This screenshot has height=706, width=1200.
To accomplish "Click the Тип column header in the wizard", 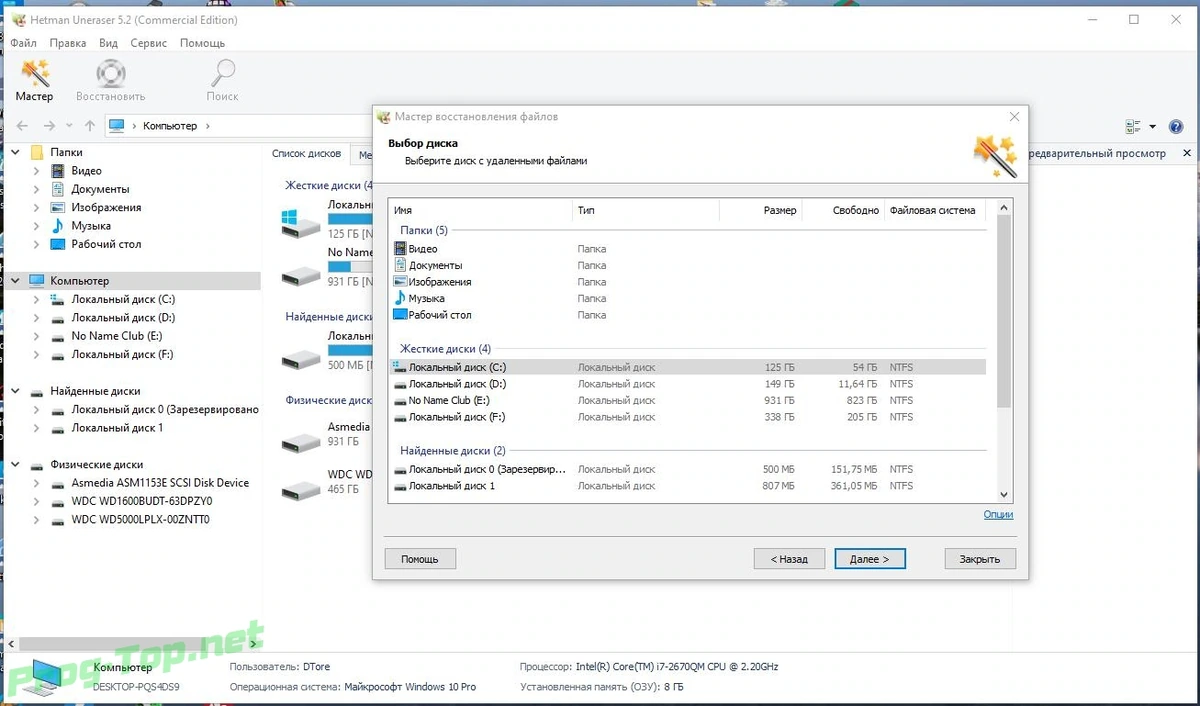I will 646,210.
